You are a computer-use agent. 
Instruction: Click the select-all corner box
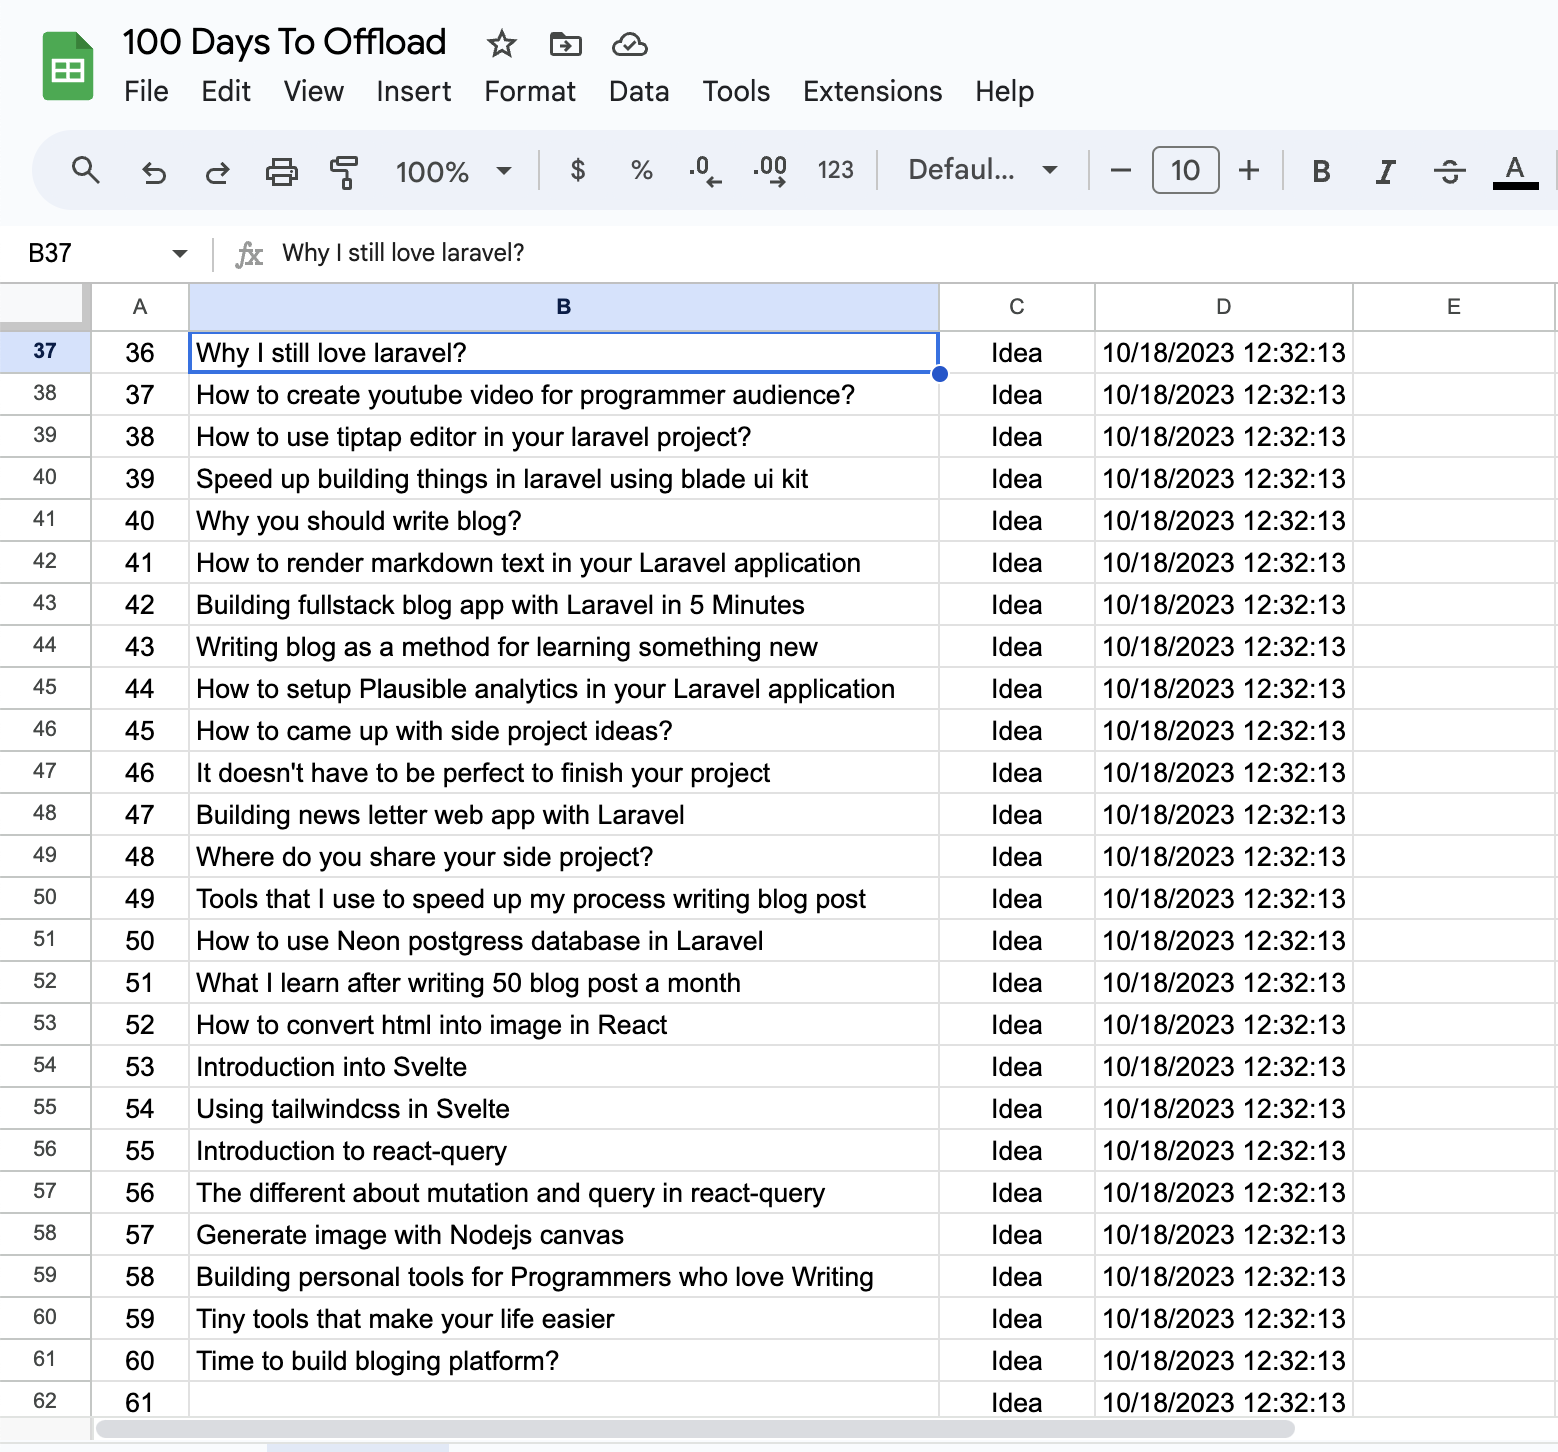click(x=45, y=307)
